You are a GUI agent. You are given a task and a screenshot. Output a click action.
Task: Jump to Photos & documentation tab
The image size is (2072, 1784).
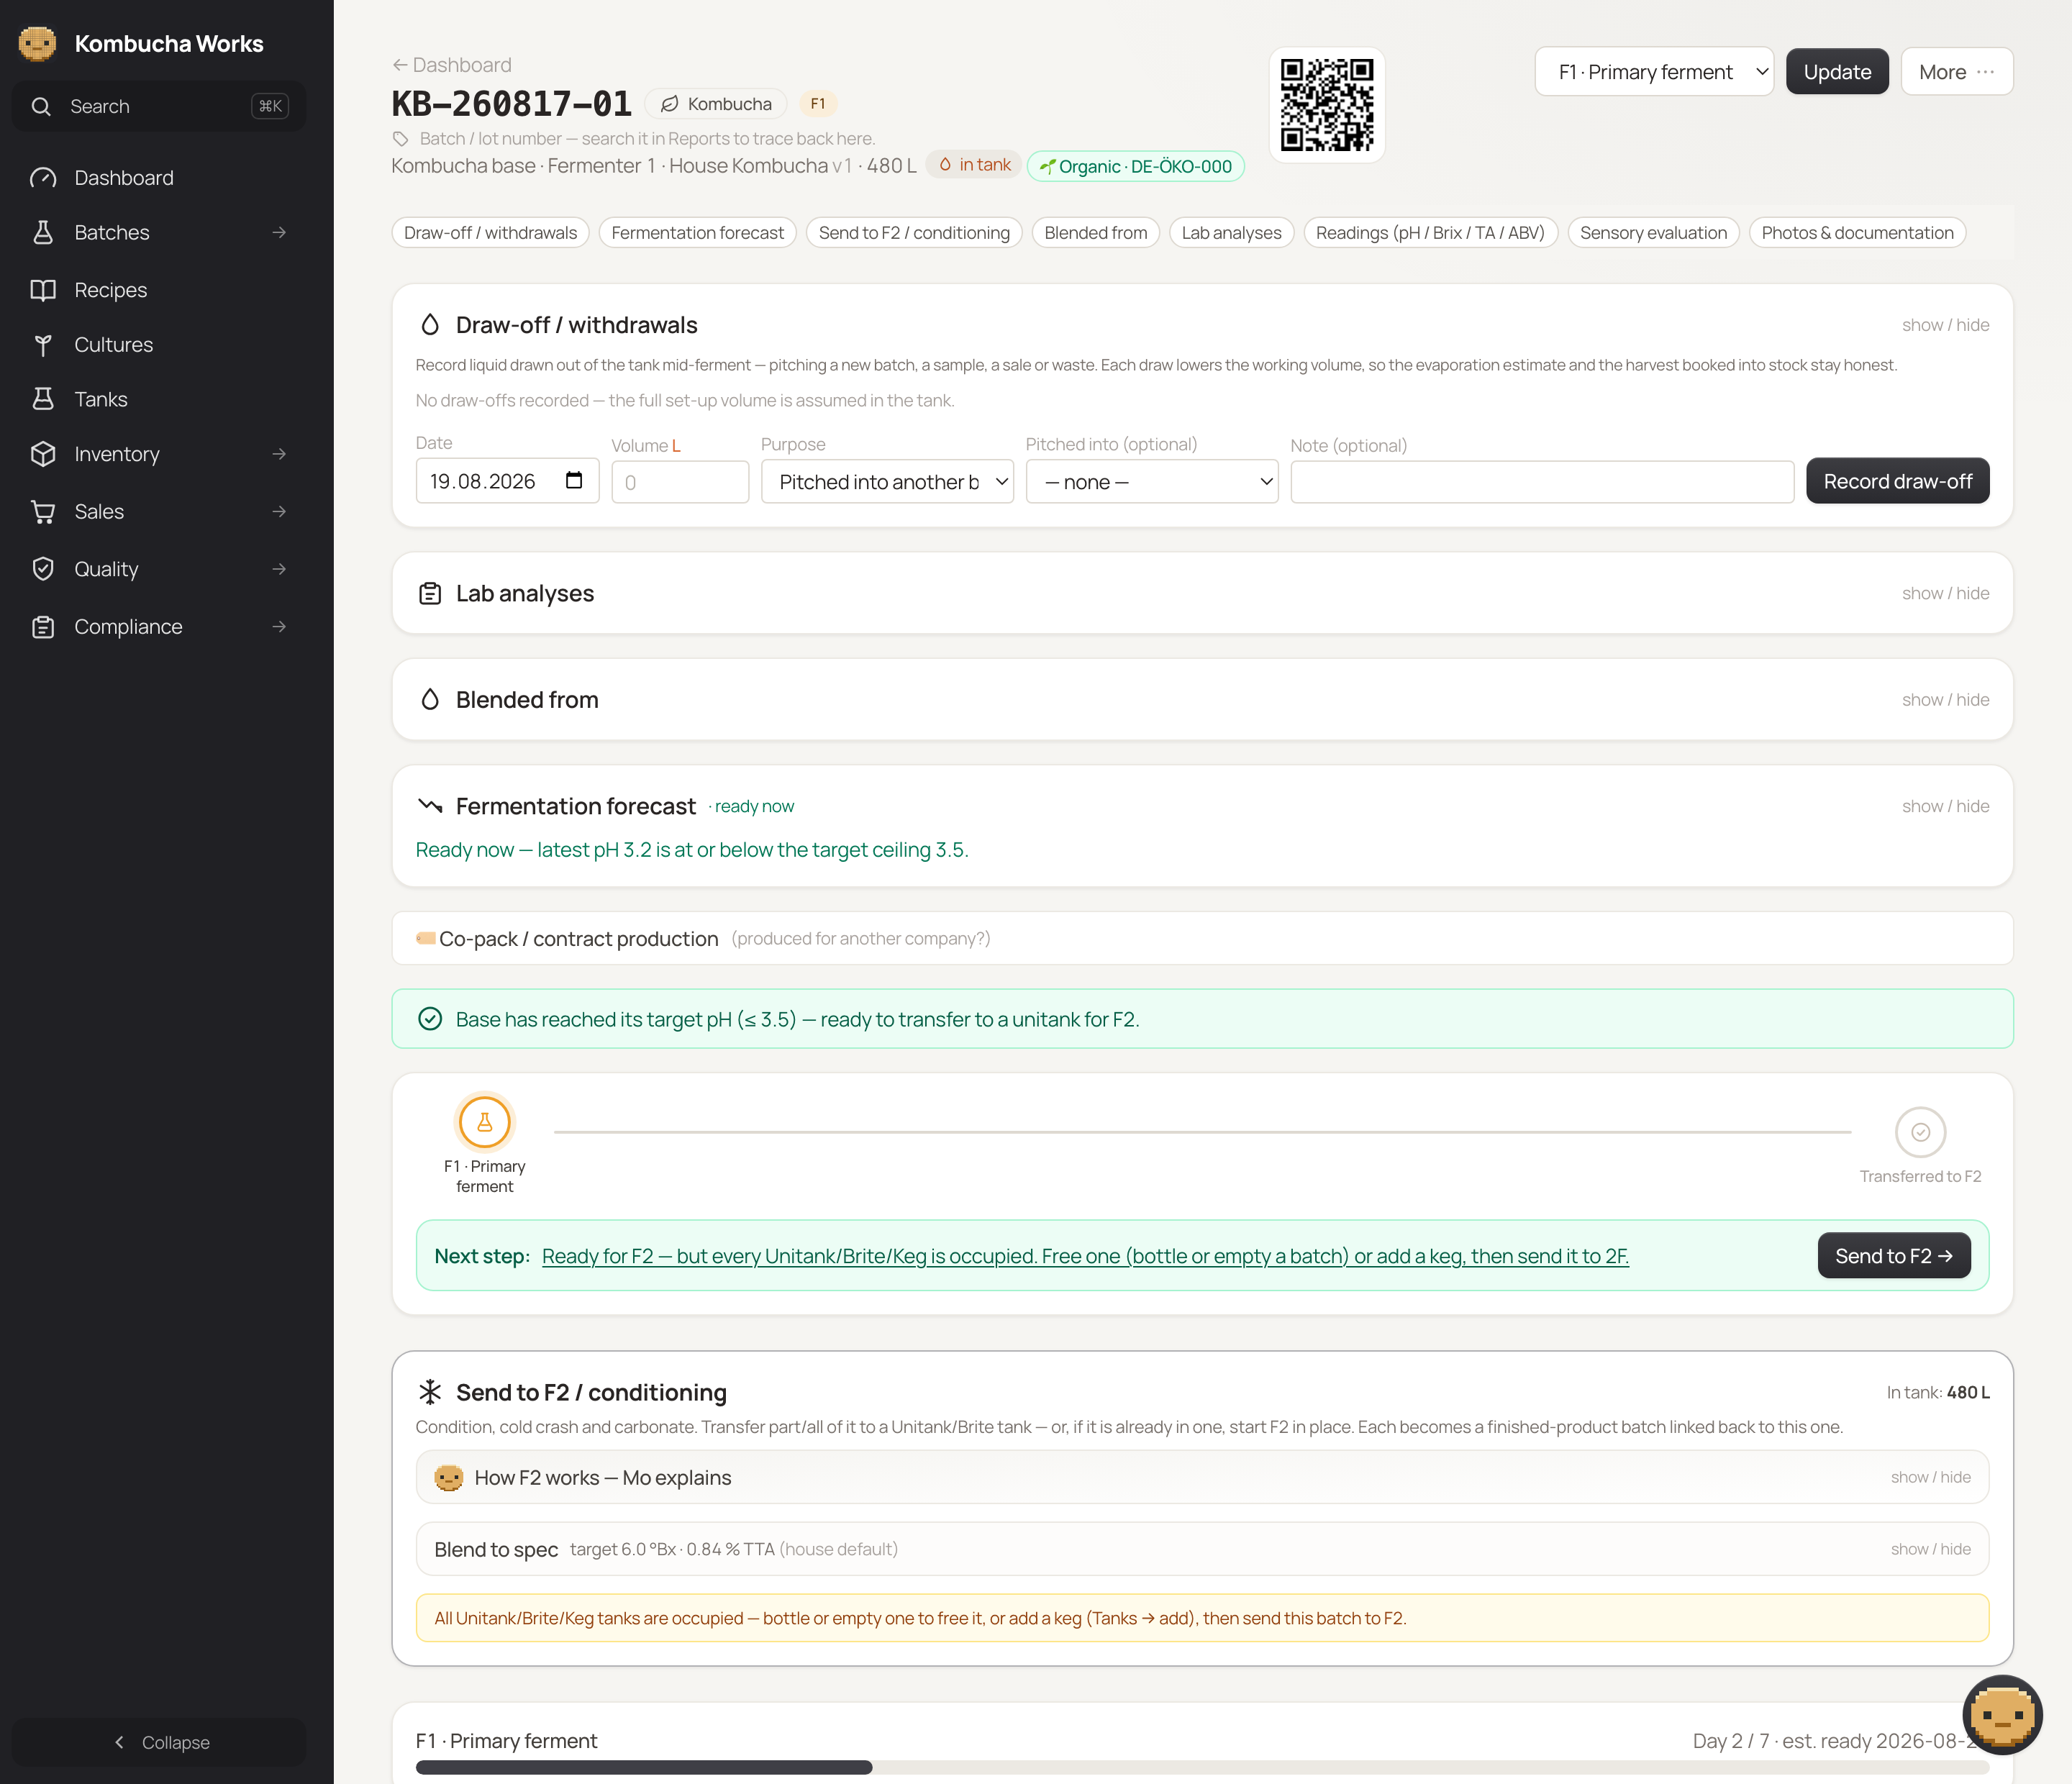click(1858, 233)
